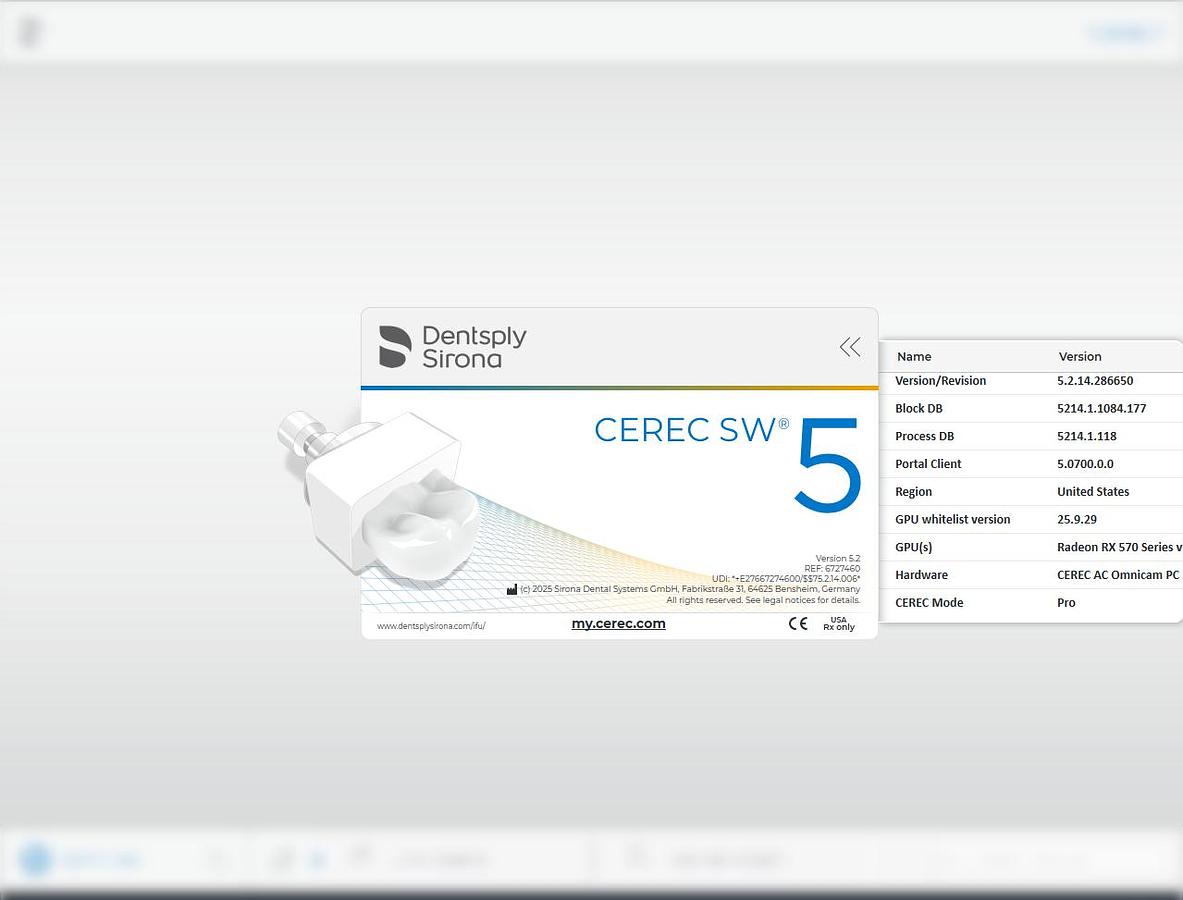Select the Hardware row label
This screenshot has width=1183, height=900.
[x=921, y=576]
